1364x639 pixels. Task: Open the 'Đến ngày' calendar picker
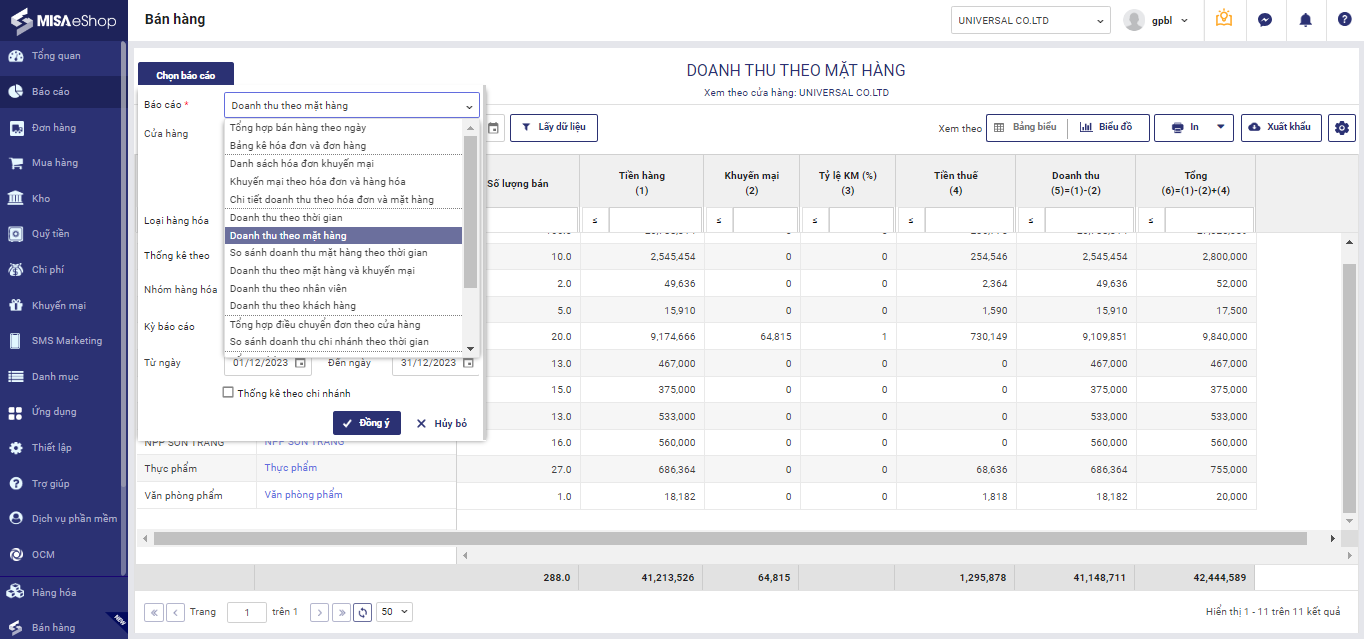click(x=467, y=363)
